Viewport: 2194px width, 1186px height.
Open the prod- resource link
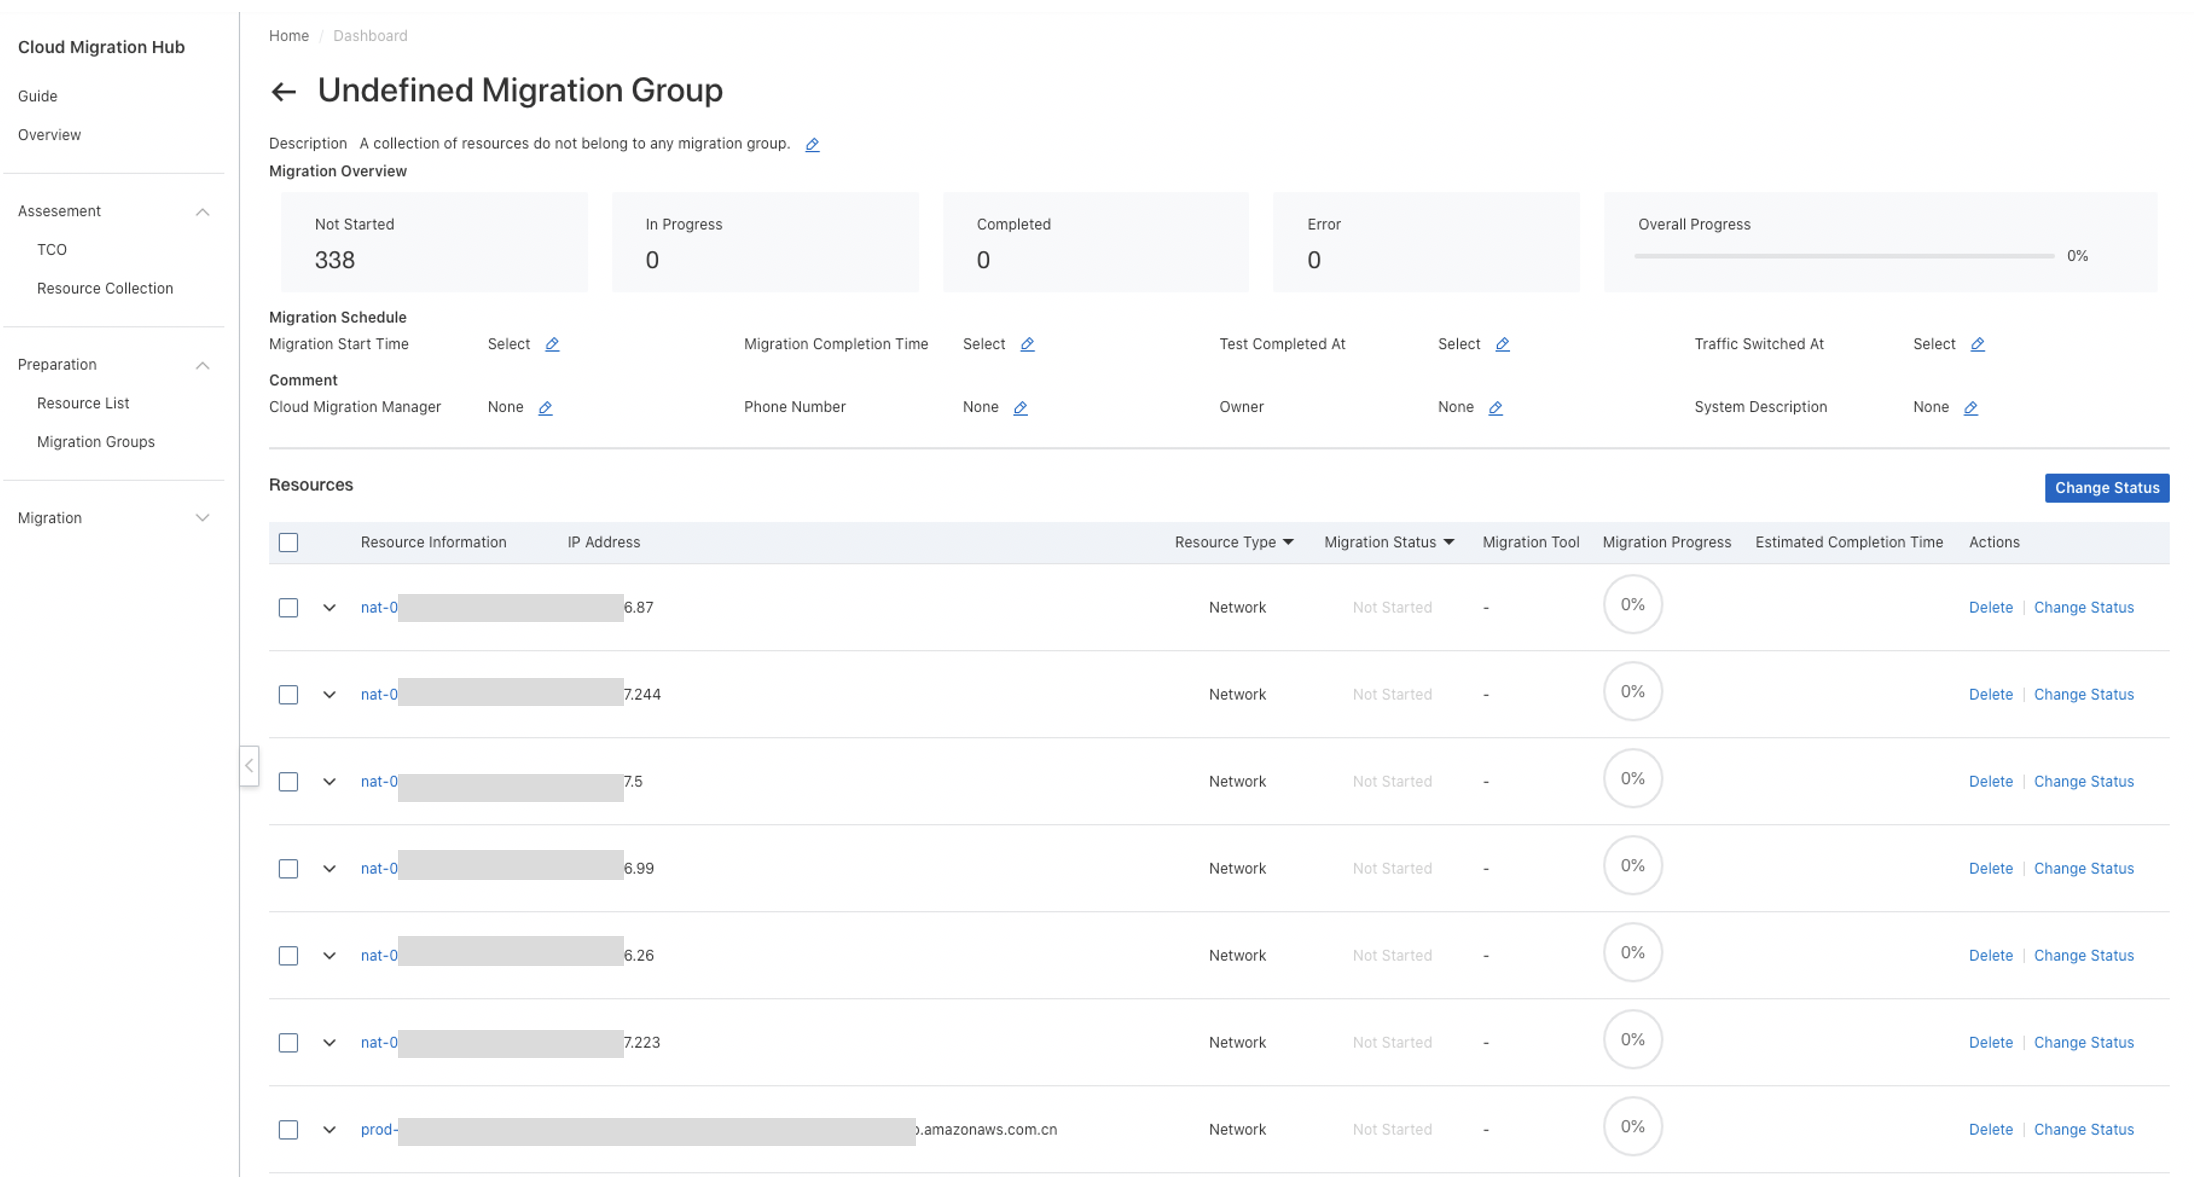point(379,1130)
